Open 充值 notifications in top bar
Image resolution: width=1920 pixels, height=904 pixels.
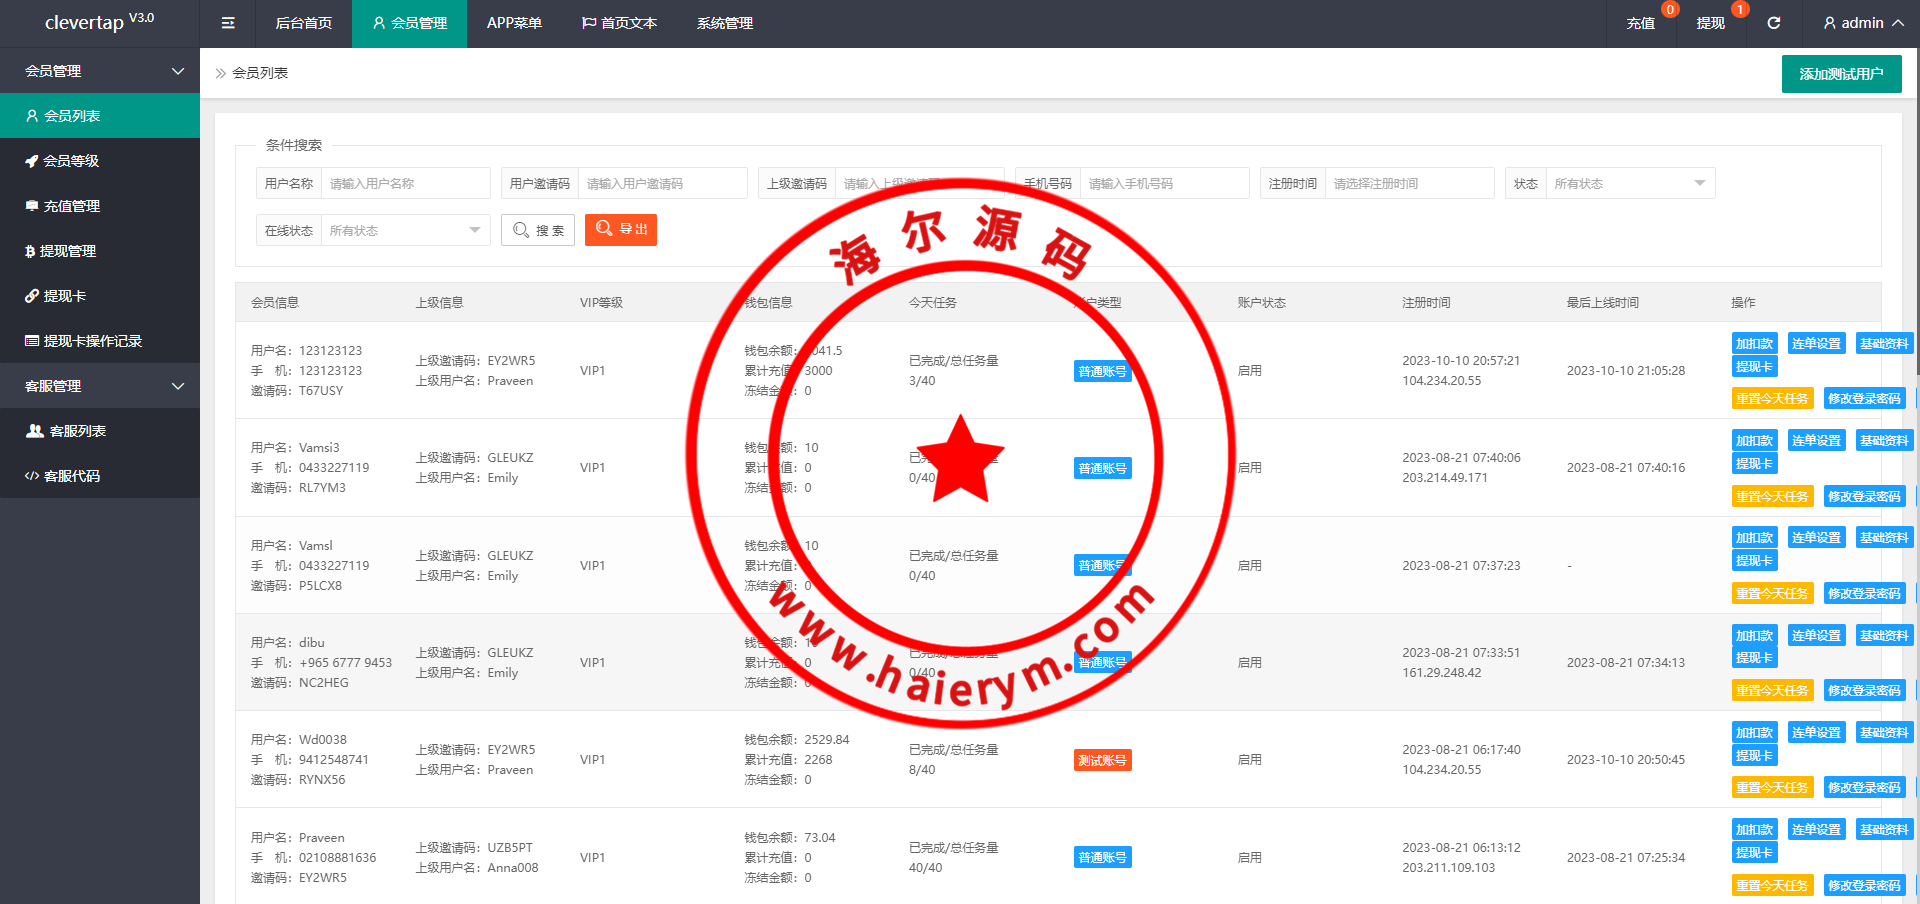1640,23
